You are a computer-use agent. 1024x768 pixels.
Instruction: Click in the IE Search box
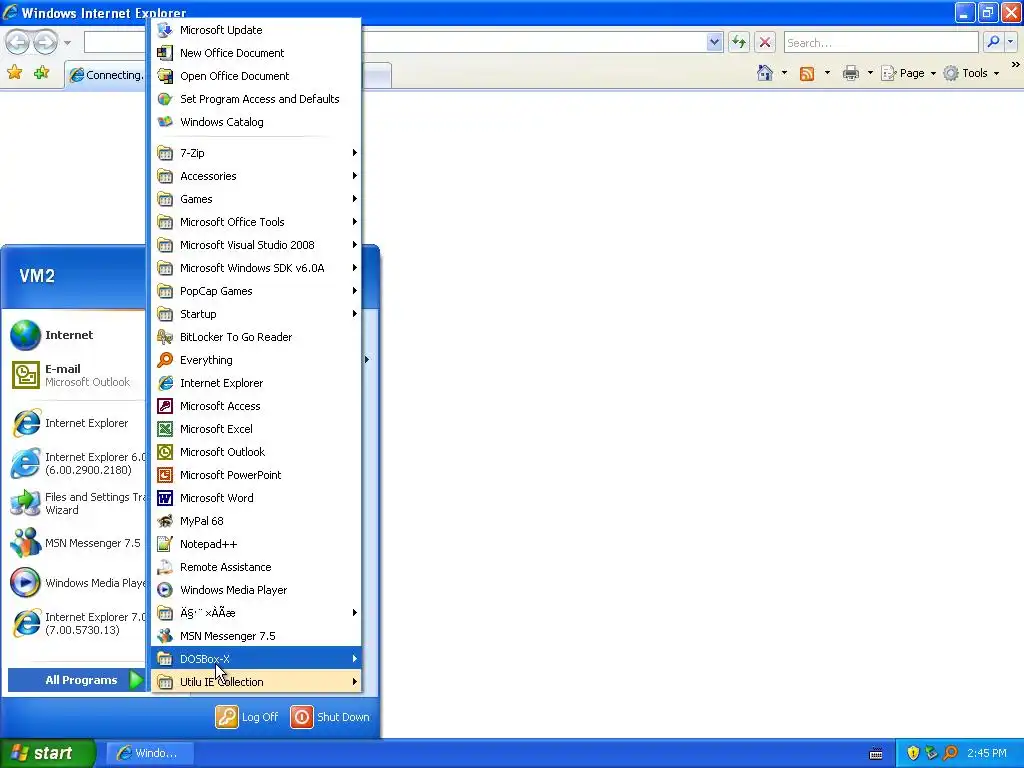(880, 42)
